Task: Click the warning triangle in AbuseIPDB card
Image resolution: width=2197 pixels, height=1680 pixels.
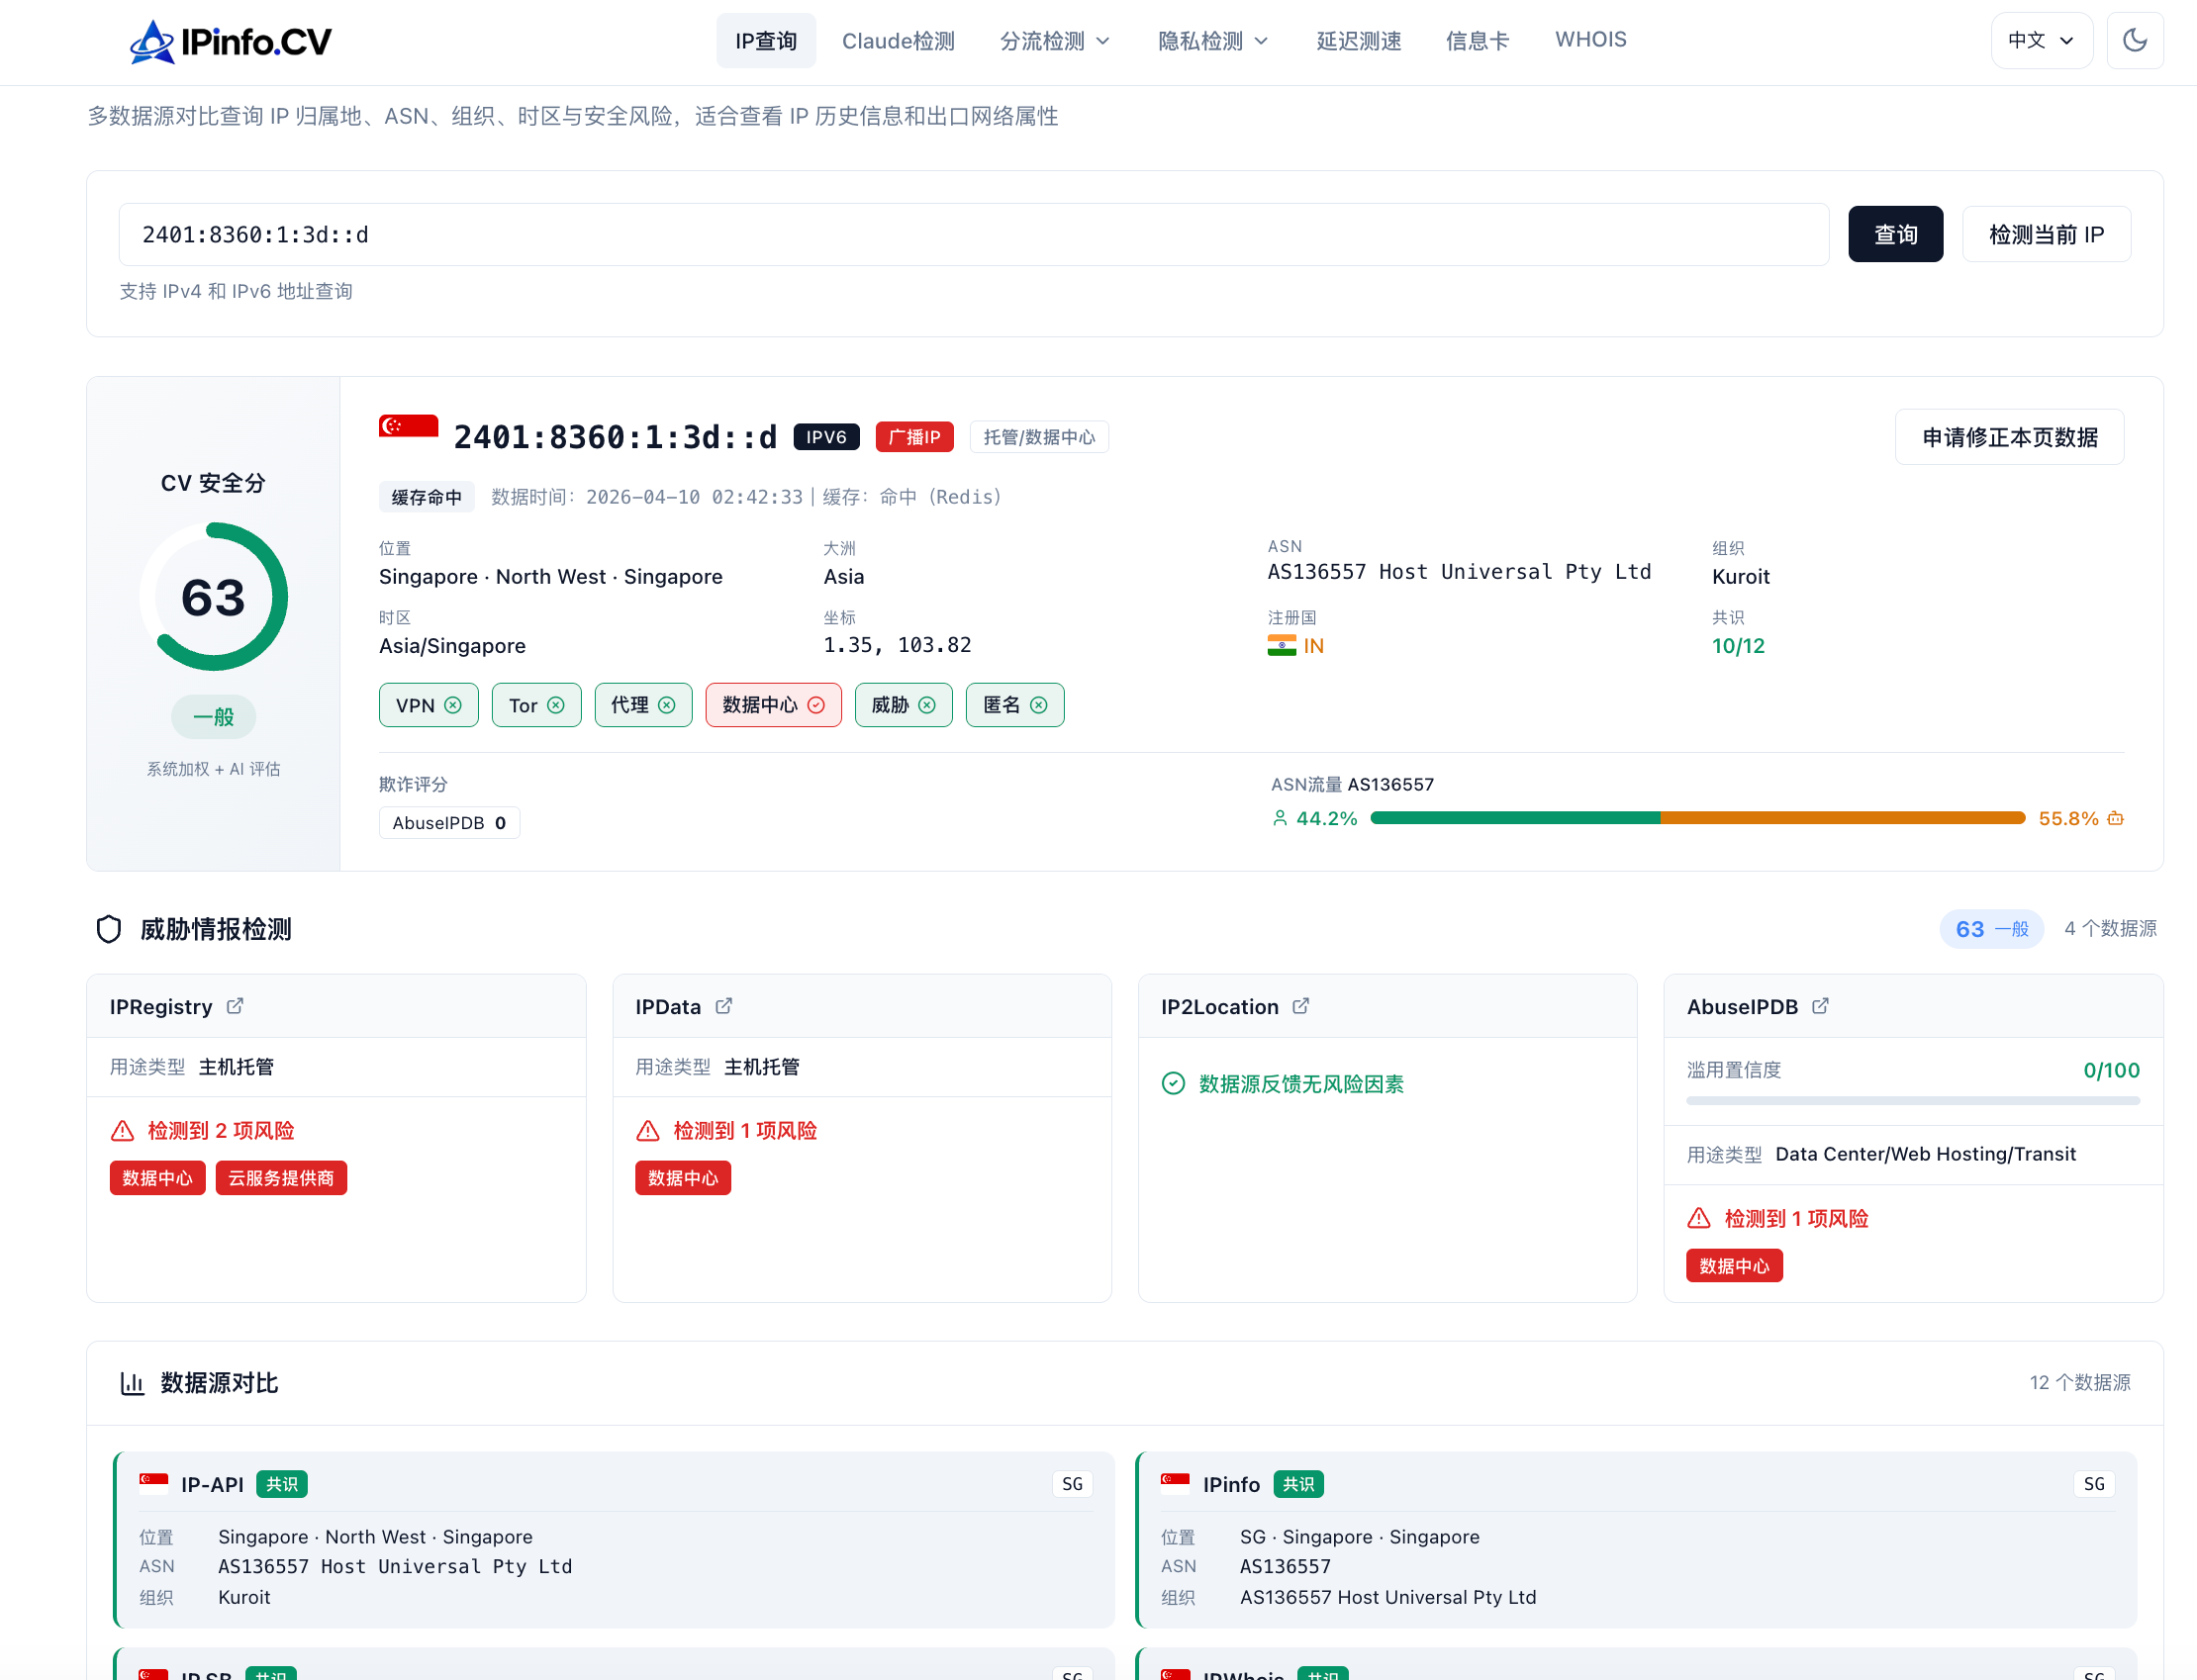Action: point(1699,1218)
